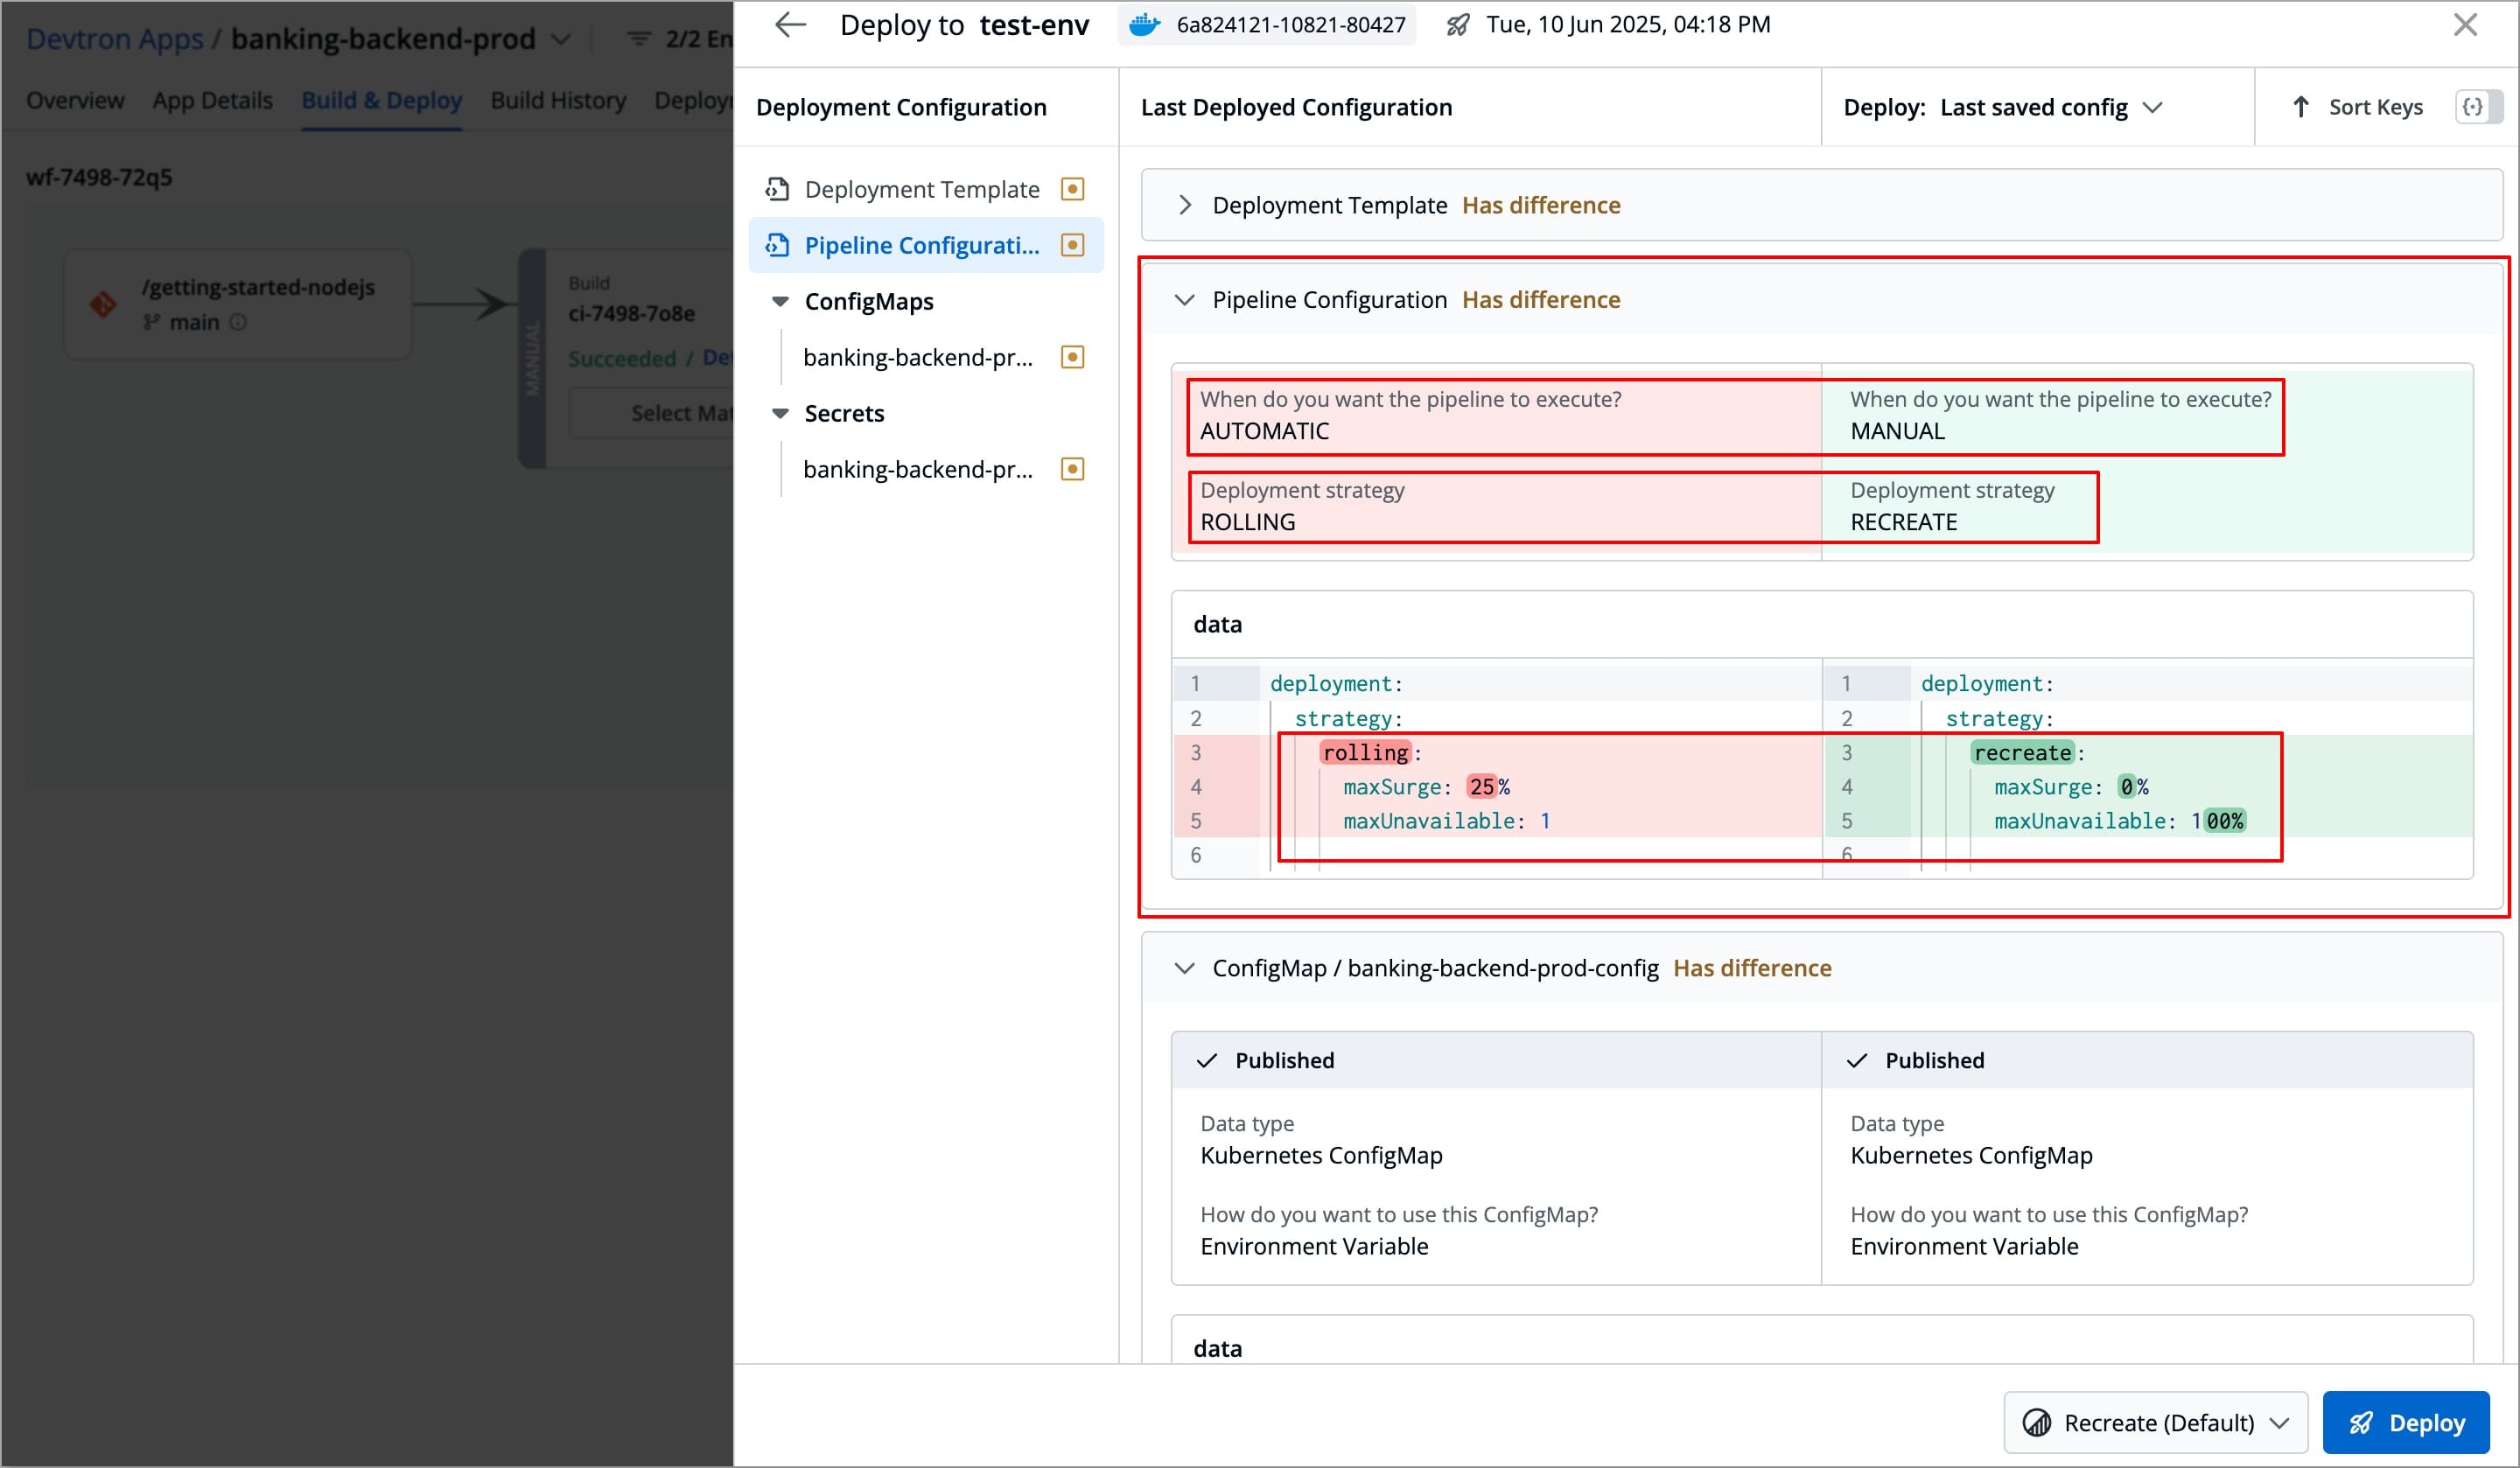Click Devtron Apps breadcrumb link
The width and height of the screenshot is (2520, 1468).
pyautogui.click(x=113, y=38)
